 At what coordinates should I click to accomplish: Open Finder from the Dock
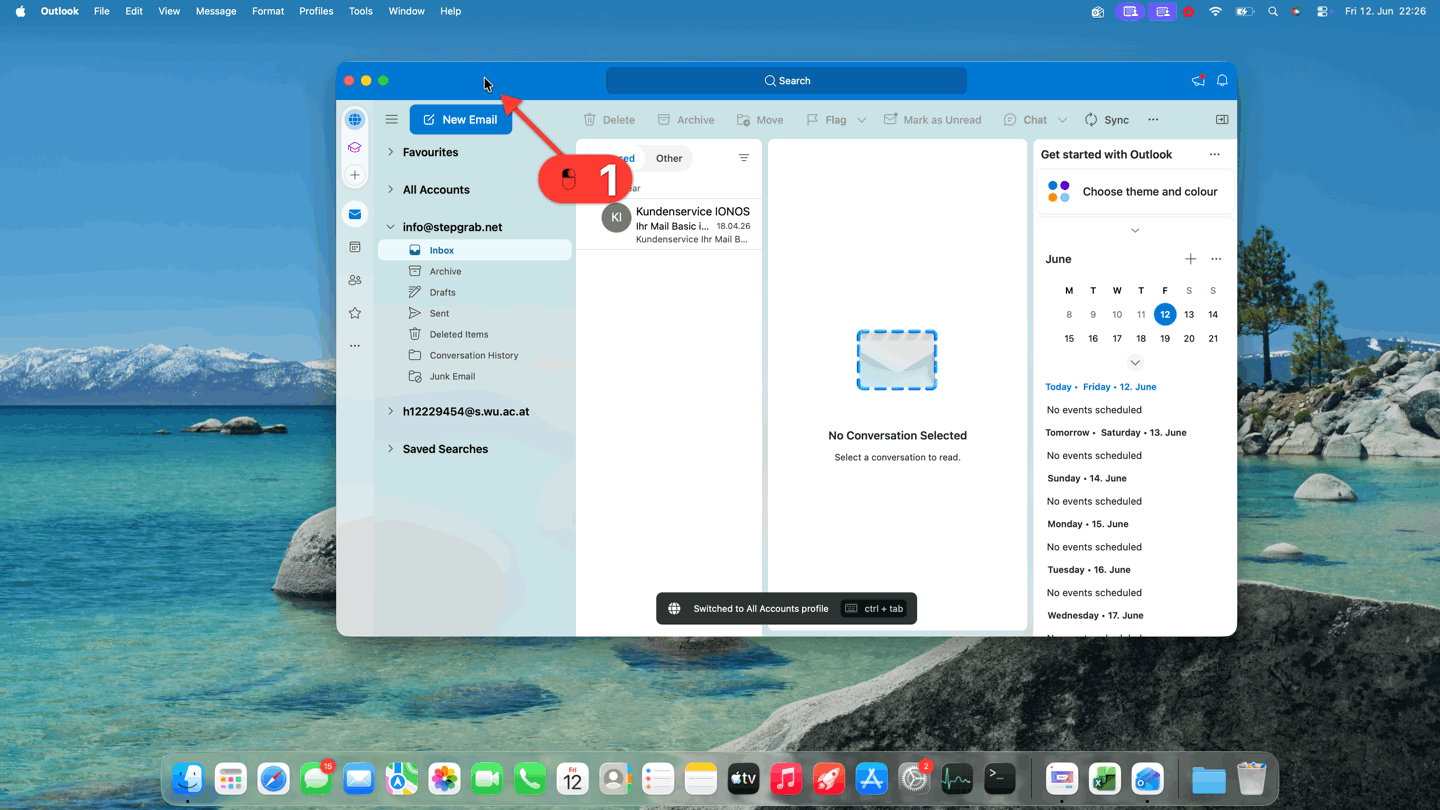pos(188,778)
